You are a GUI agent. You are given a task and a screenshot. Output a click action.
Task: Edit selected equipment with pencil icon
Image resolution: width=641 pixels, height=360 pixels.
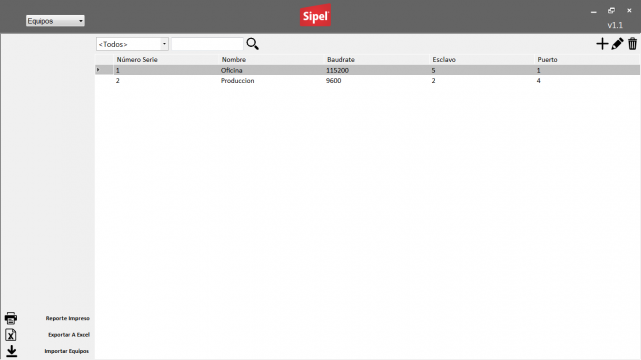pos(617,44)
